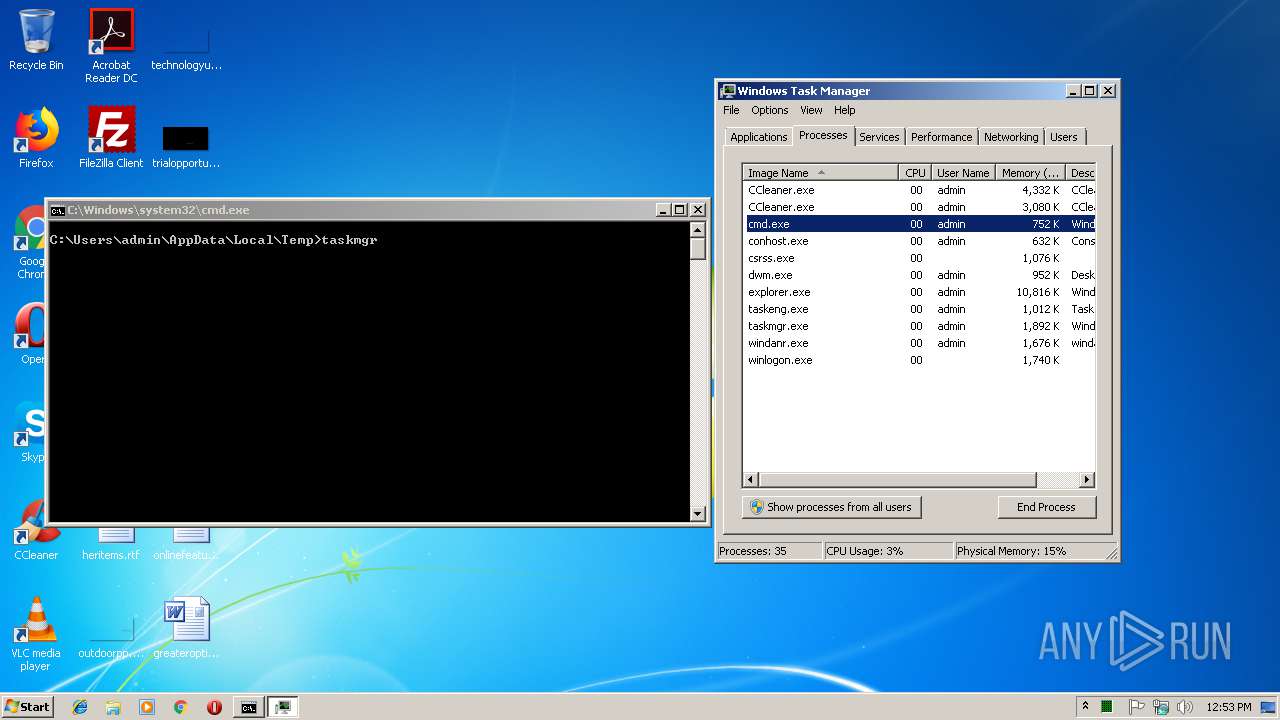
Task: Switch to the Networking tab
Action: [x=1011, y=137]
